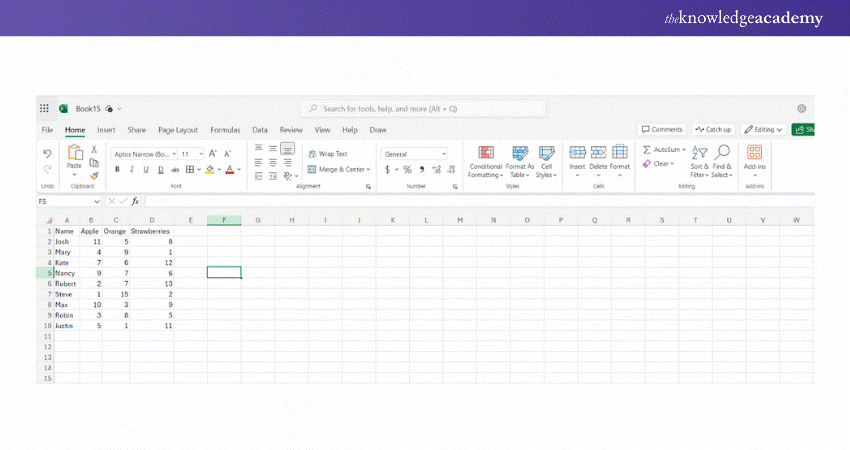This screenshot has width=850, height=450.
Task: Switch to the Formulas tab
Action: 224,130
